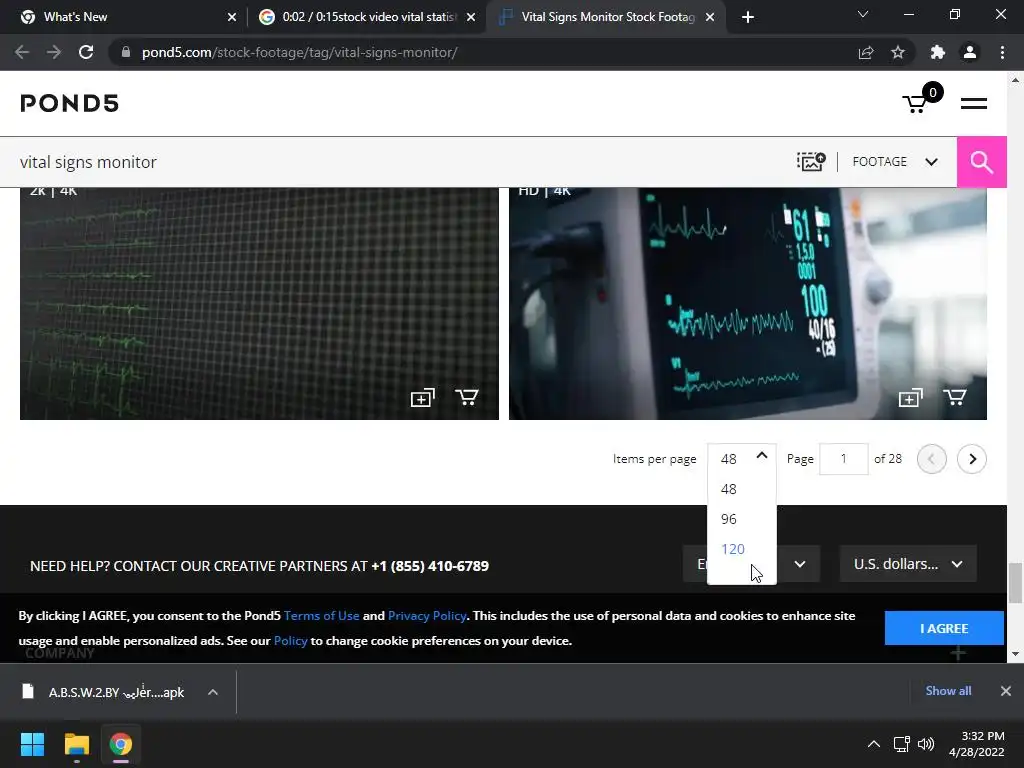This screenshot has width=1024, height=768.
Task: Open the hamburger menu in Pond5 header
Action: 973,103
